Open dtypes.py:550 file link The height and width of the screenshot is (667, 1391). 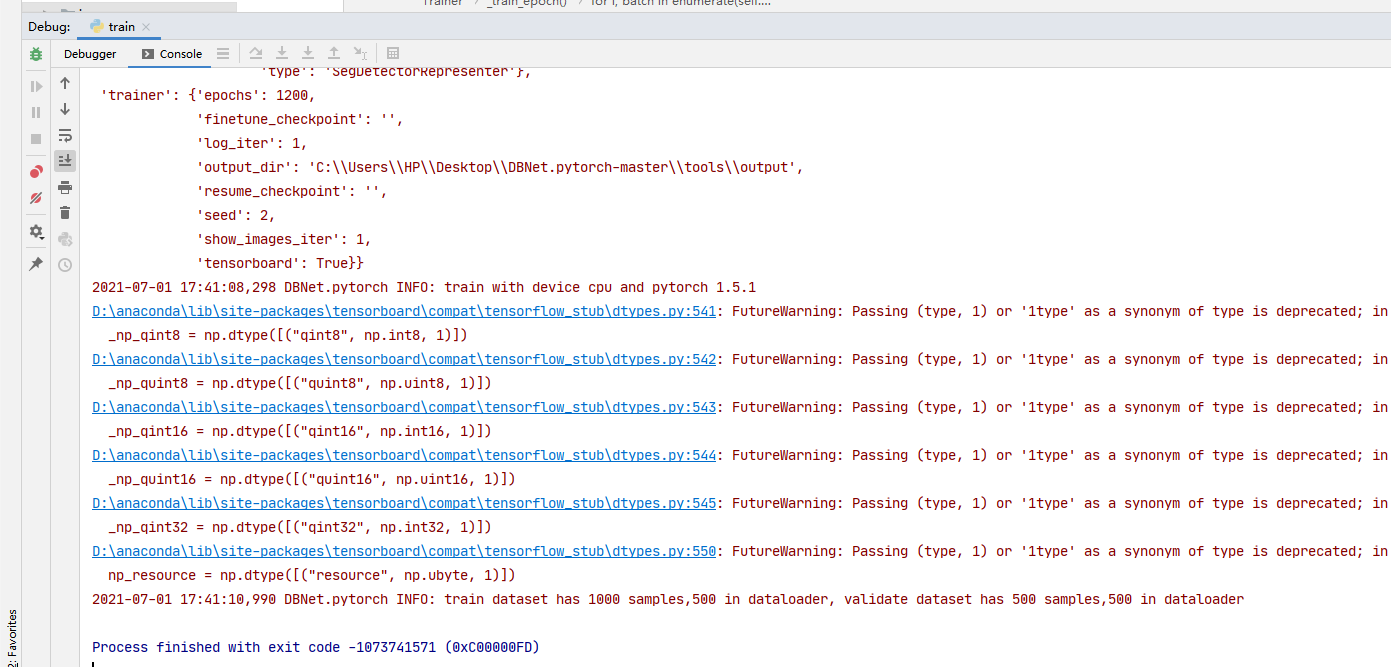click(404, 551)
